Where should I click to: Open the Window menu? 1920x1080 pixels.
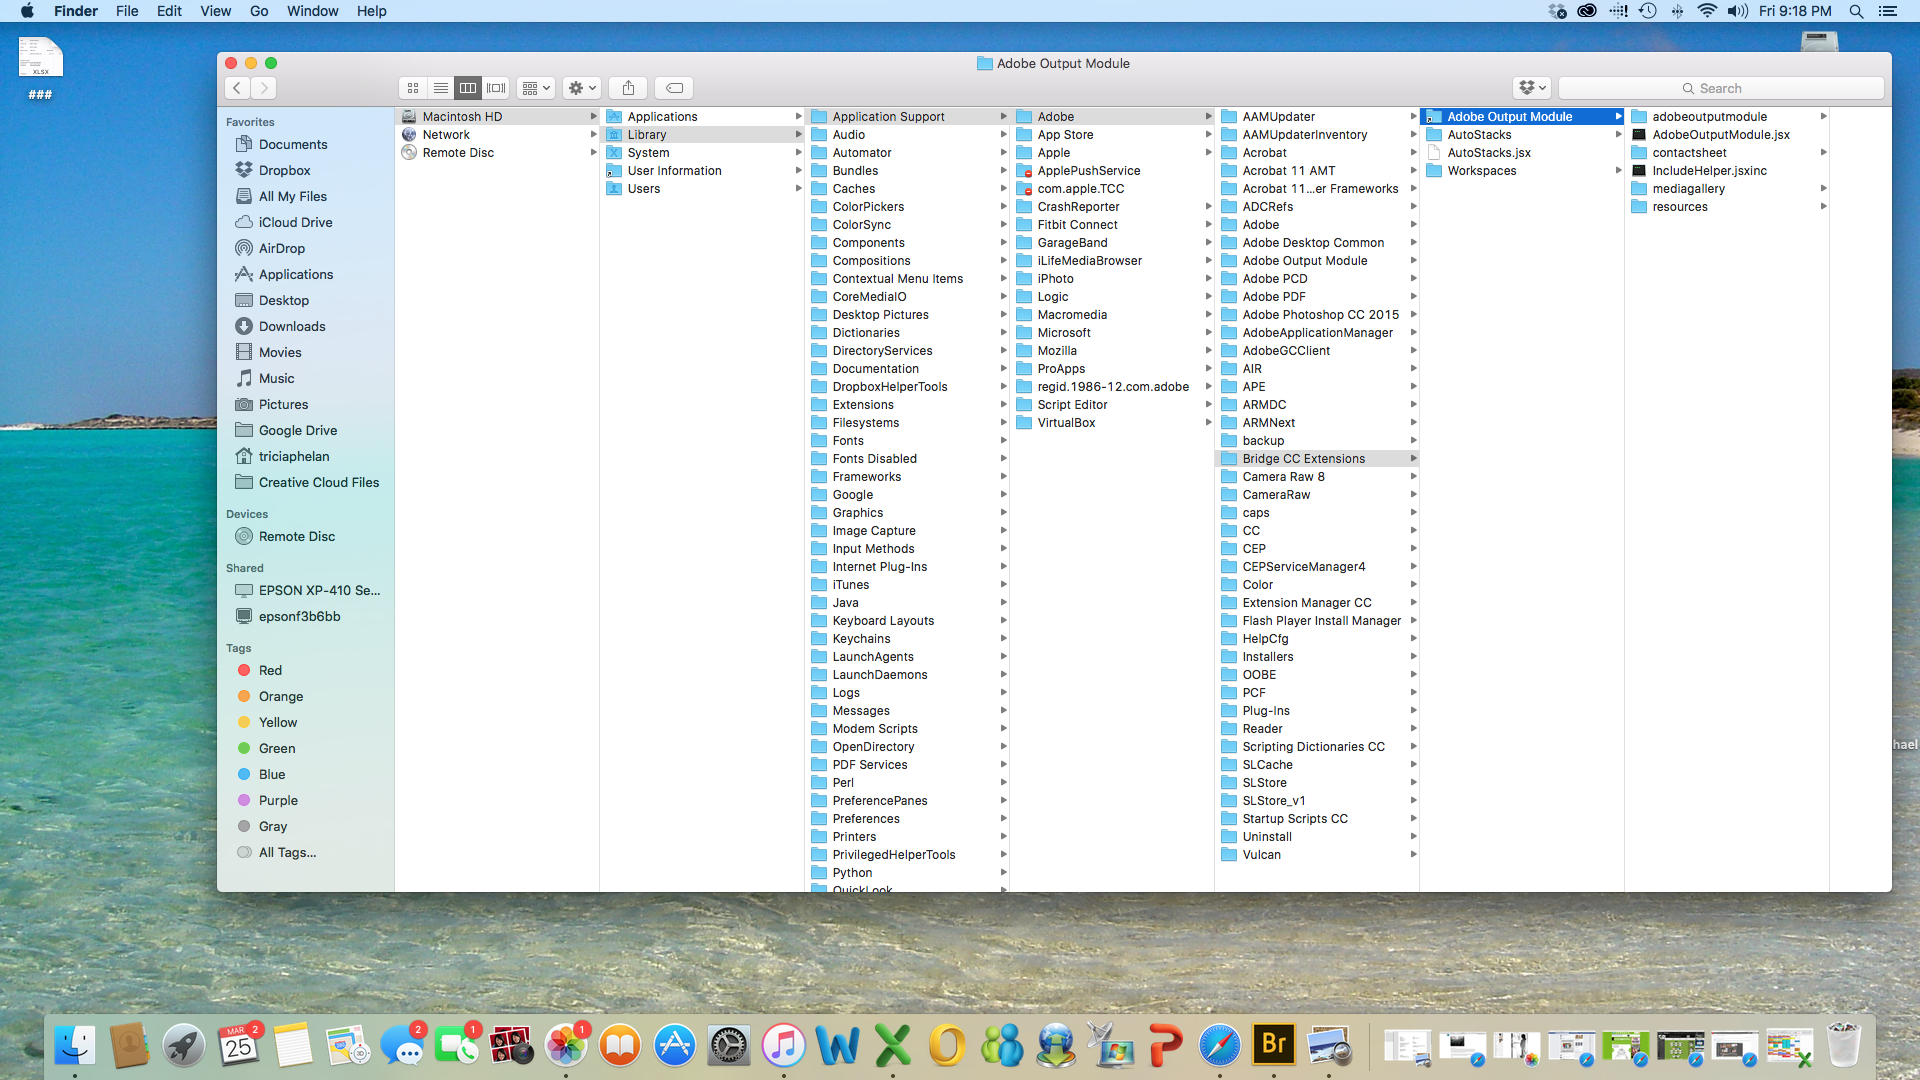click(312, 11)
